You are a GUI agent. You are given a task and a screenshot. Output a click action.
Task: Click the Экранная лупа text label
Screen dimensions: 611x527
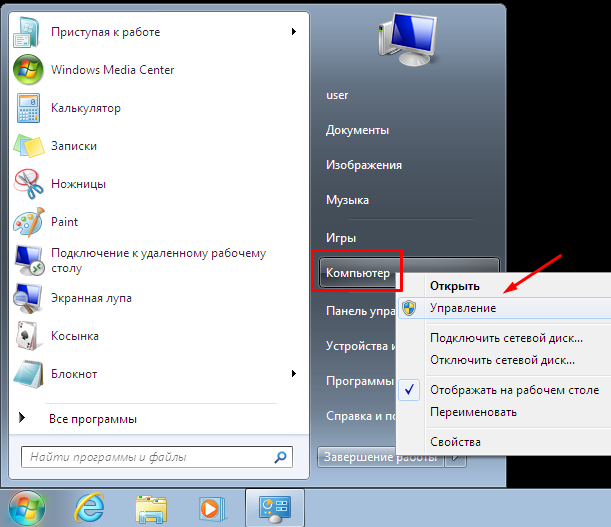click(x=91, y=298)
